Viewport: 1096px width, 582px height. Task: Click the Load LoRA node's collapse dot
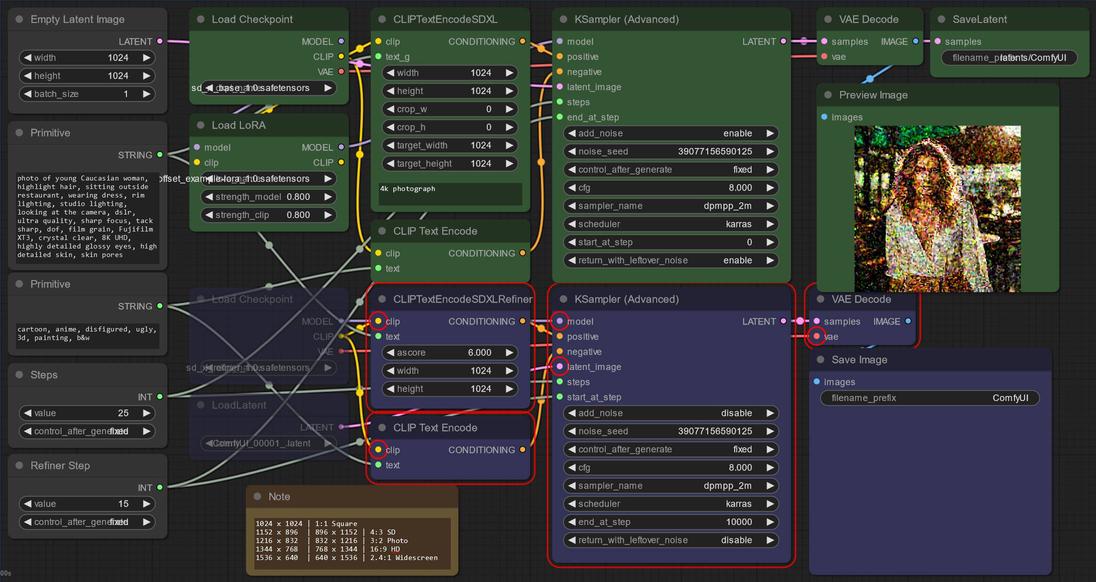click(x=201, y=125)
